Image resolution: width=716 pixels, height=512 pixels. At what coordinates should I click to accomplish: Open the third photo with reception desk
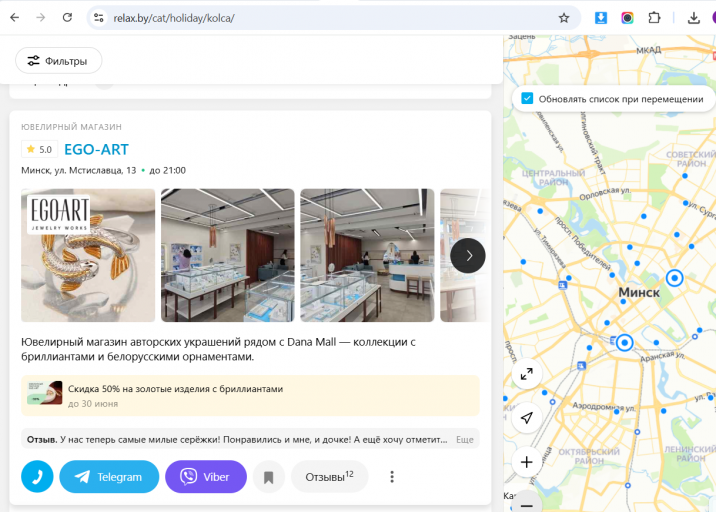point(367,255)
